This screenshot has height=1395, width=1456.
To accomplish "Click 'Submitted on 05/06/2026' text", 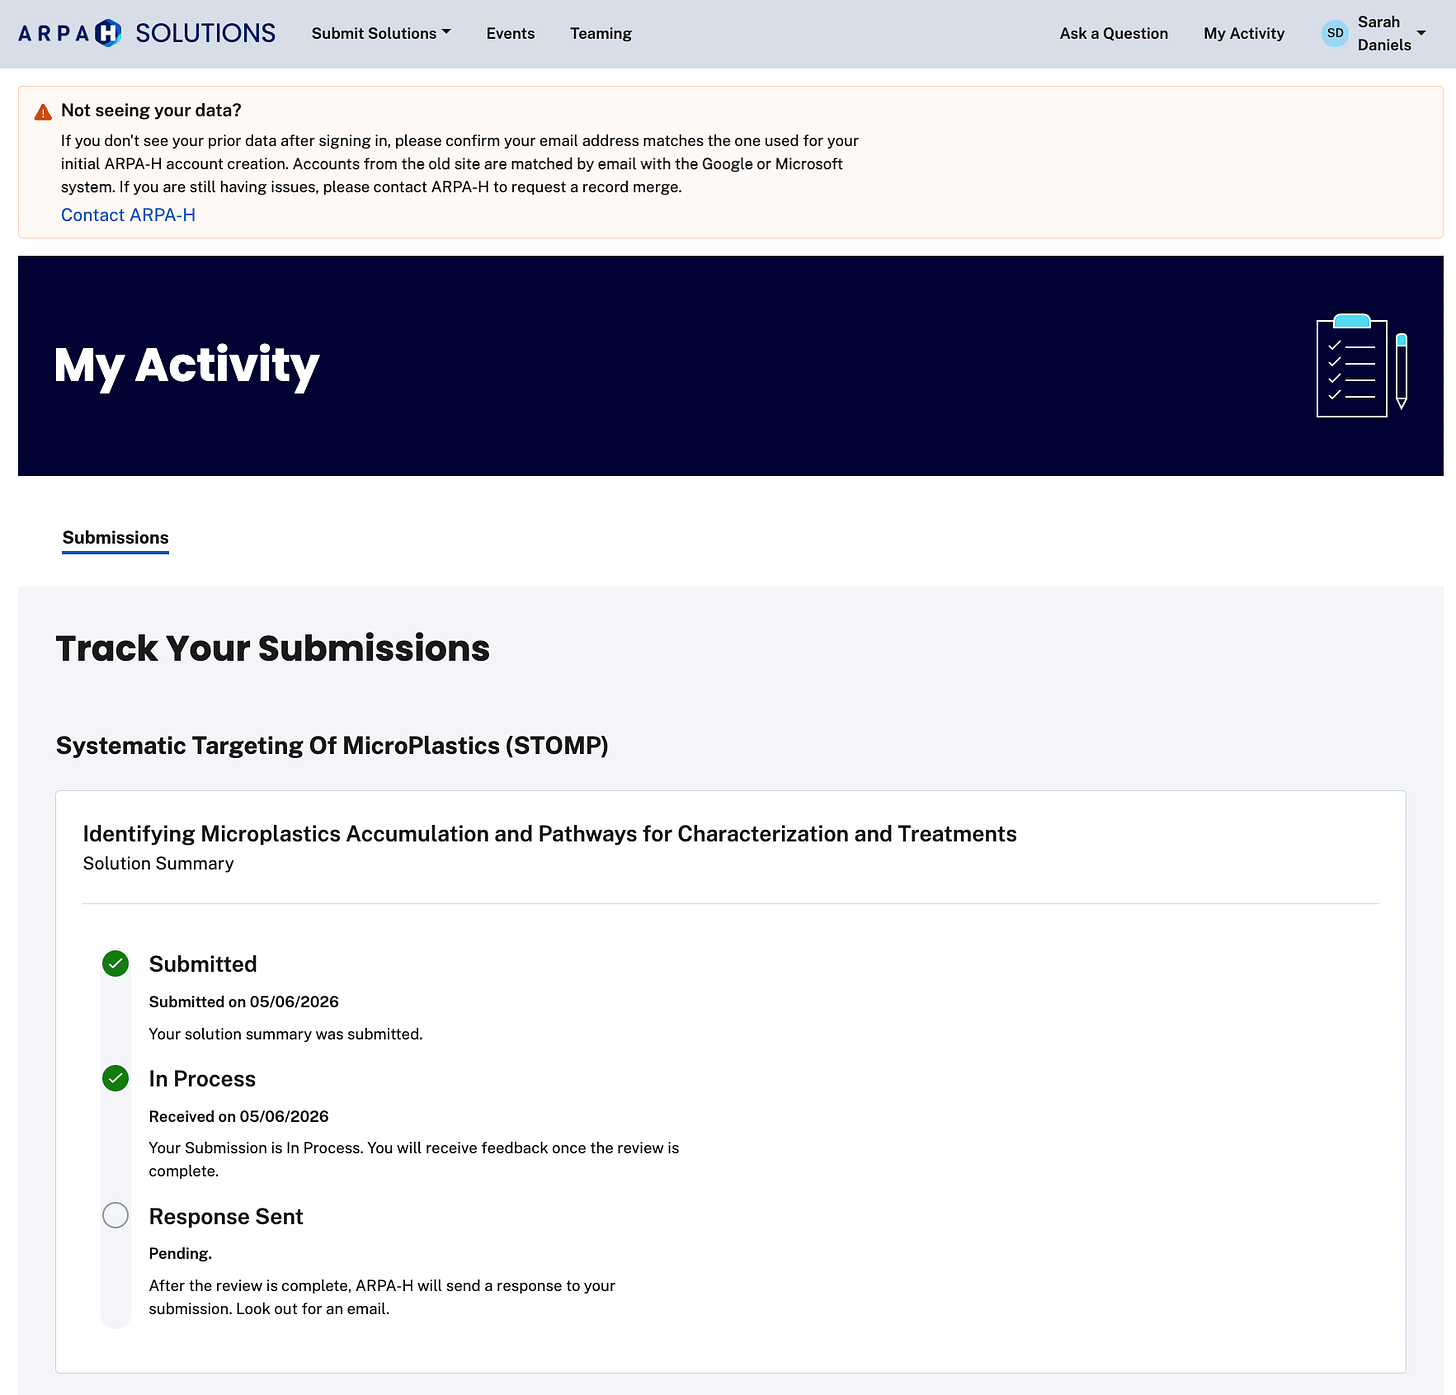I will tap(244, 1002).
